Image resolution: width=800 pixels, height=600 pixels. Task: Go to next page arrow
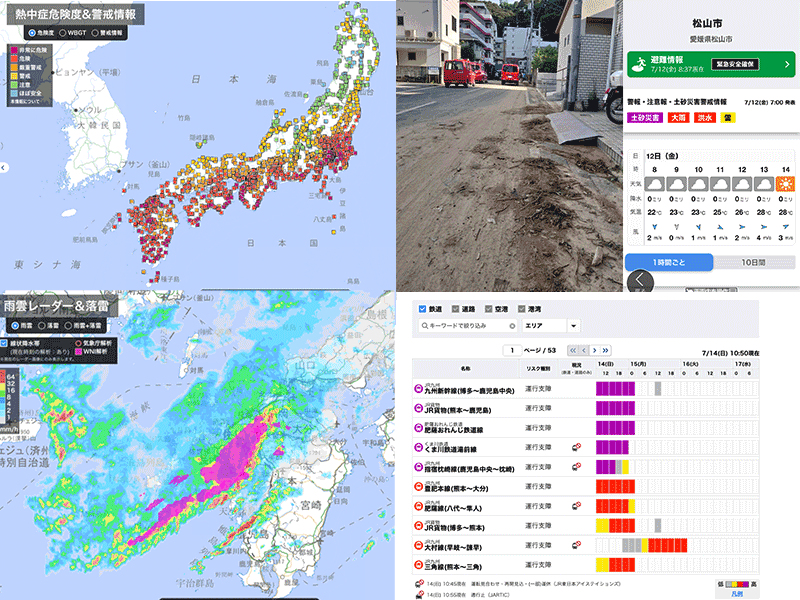click(x=594, y=350)
